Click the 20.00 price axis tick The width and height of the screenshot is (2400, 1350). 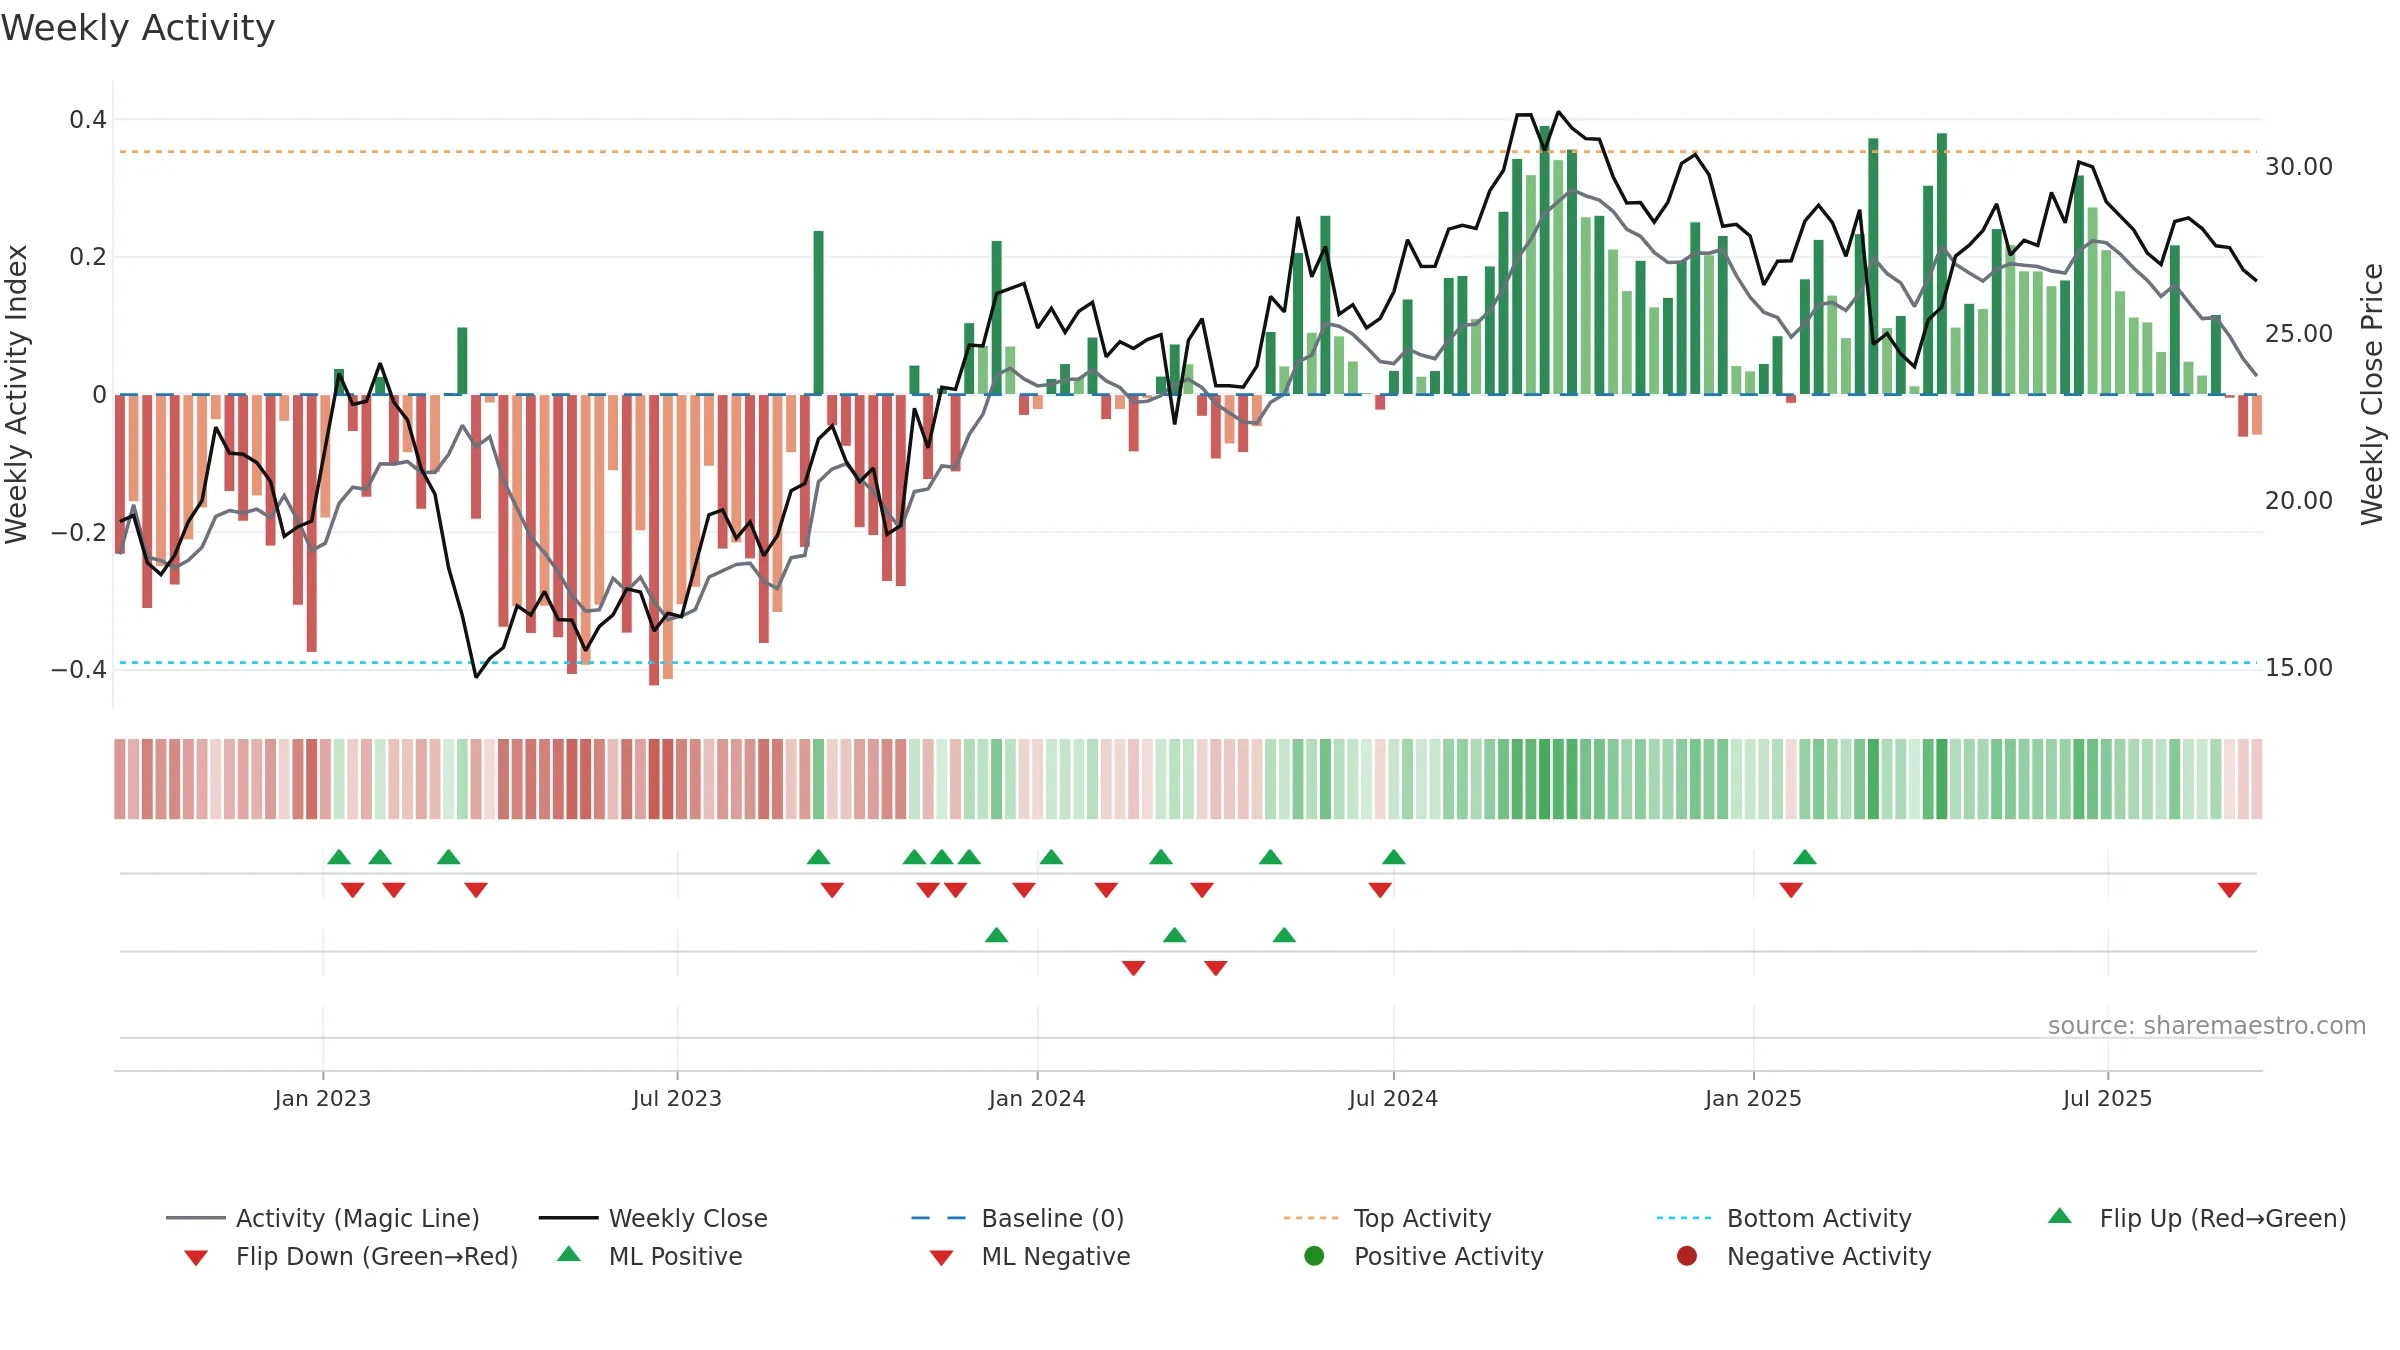(2299, 500)
